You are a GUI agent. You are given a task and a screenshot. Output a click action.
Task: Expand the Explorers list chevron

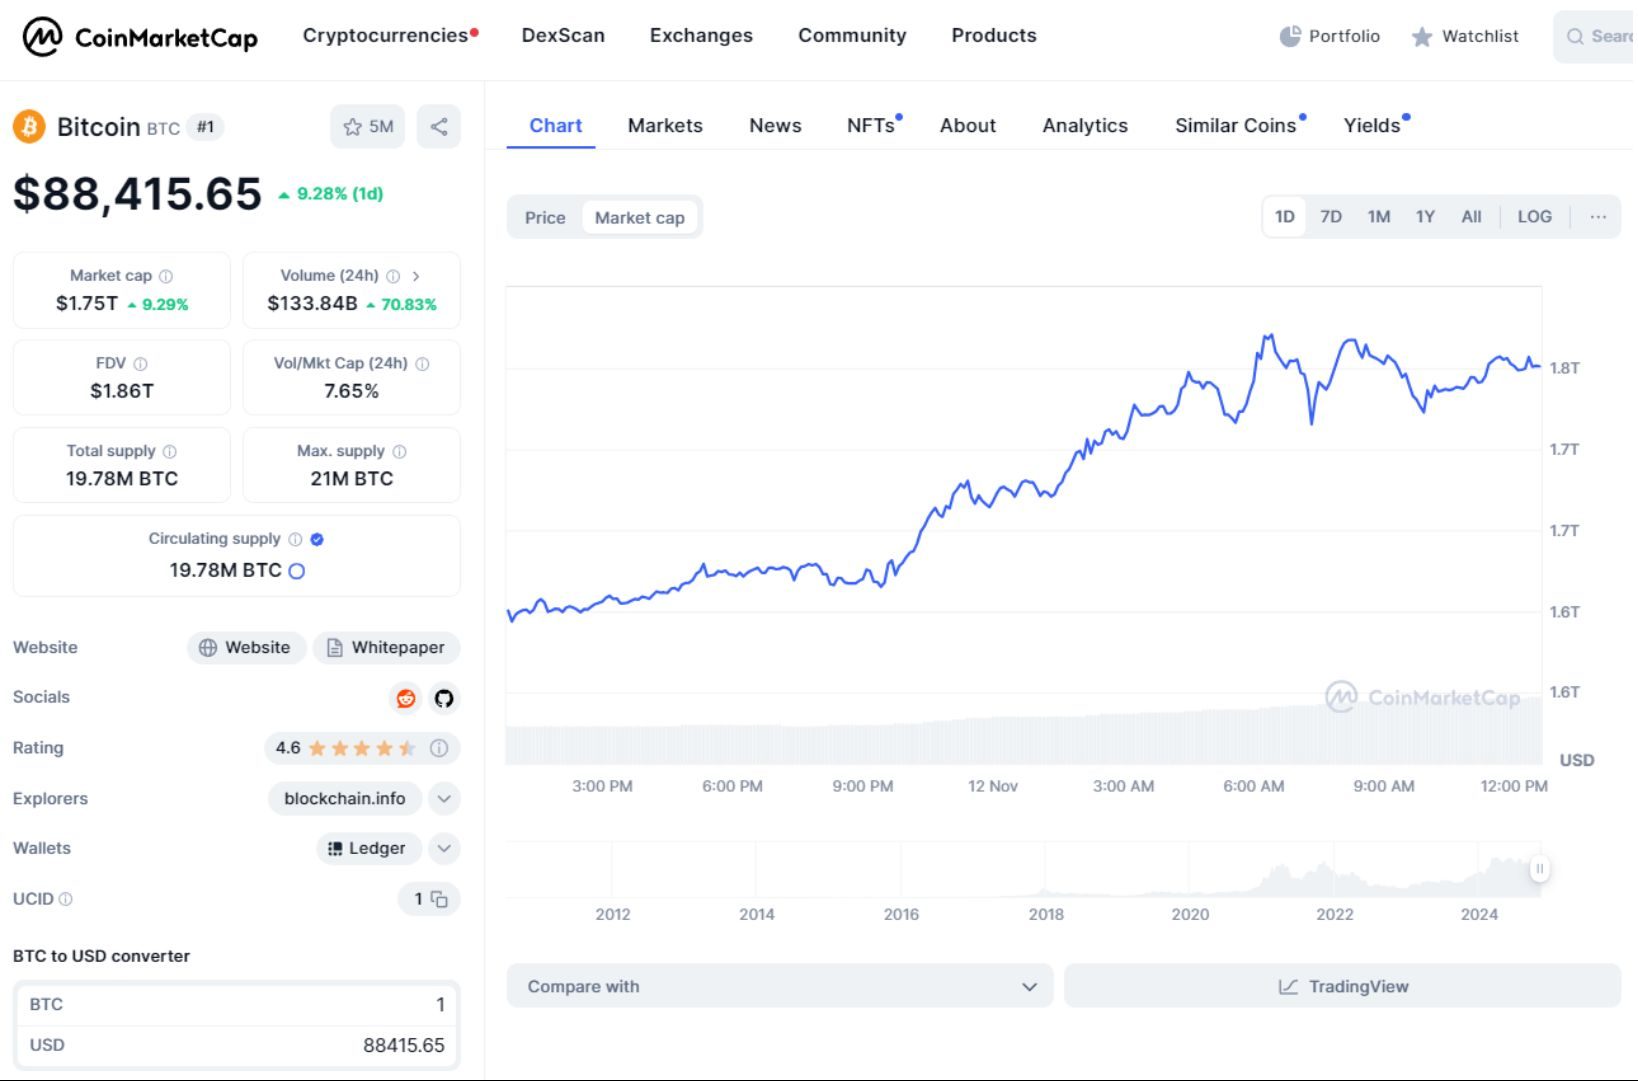pyautogui.click(x=443, y=798)
